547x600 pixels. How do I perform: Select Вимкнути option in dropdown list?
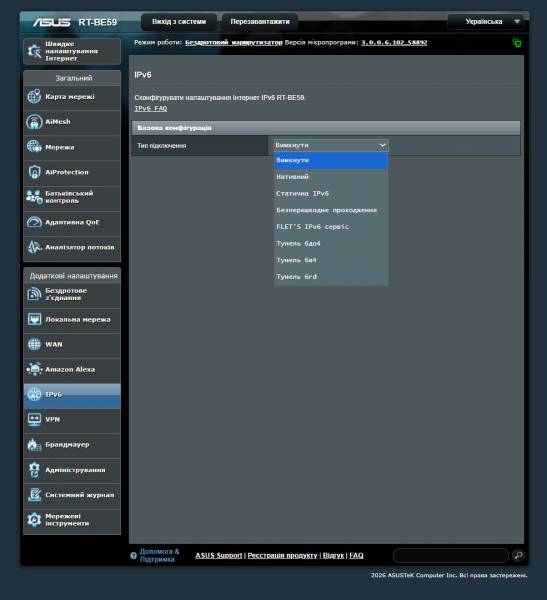[x=331, y=160]
